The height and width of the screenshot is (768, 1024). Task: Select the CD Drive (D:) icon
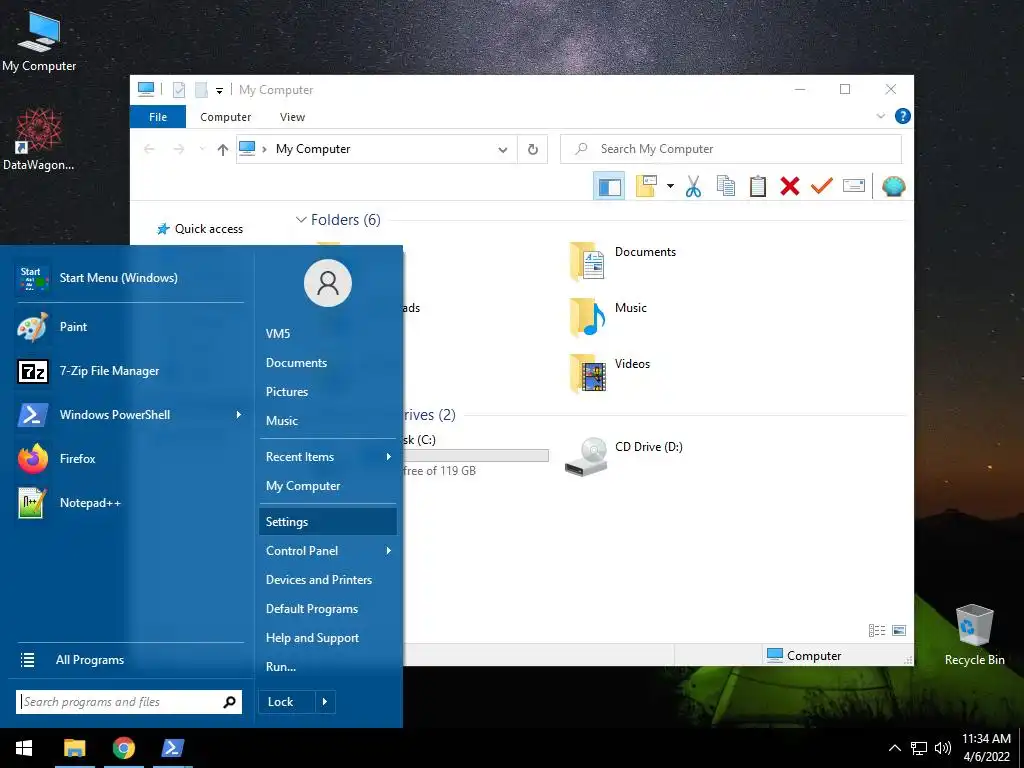(586, 456)
